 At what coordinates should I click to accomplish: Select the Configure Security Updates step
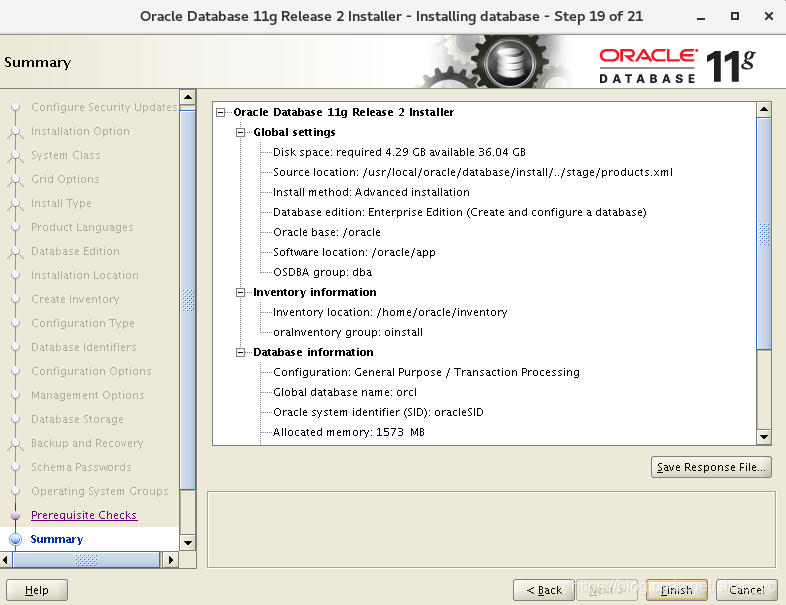tap(104, 107)
